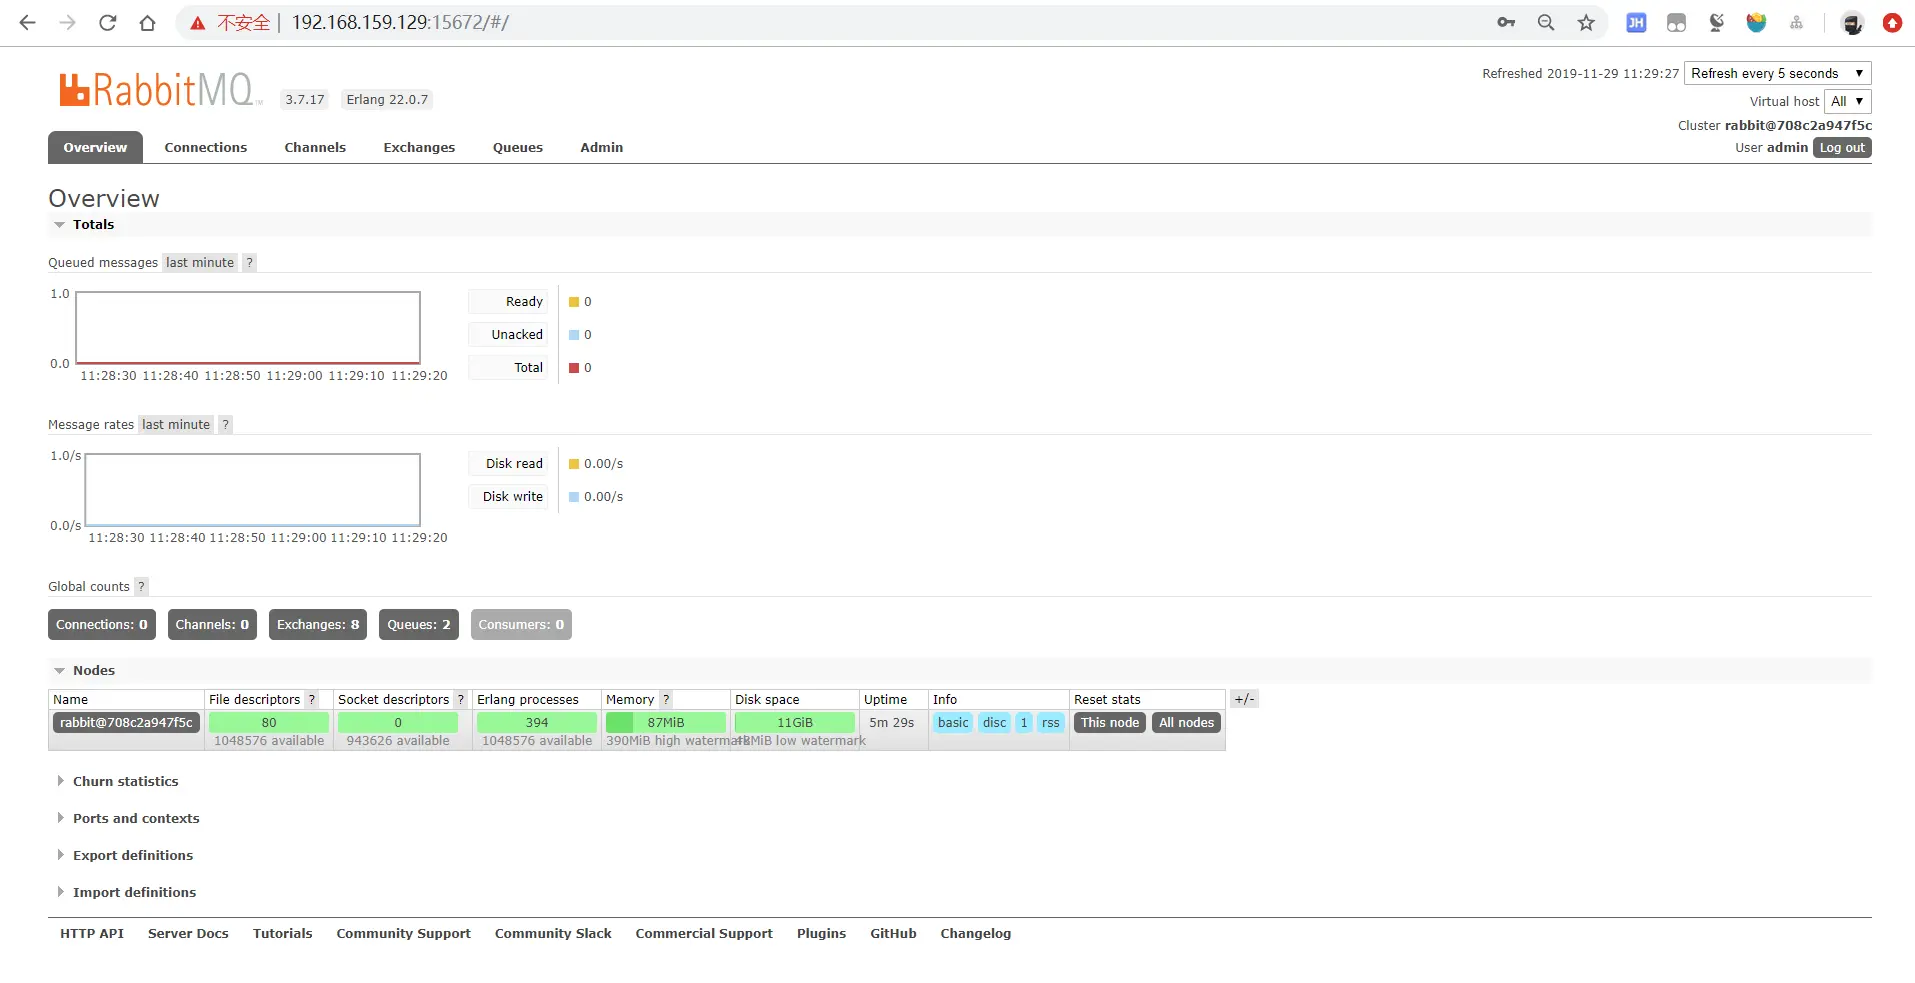Expand Export definitions section
The width and height of the screenshot is (1915, 983).
click(x=125, y=856)
